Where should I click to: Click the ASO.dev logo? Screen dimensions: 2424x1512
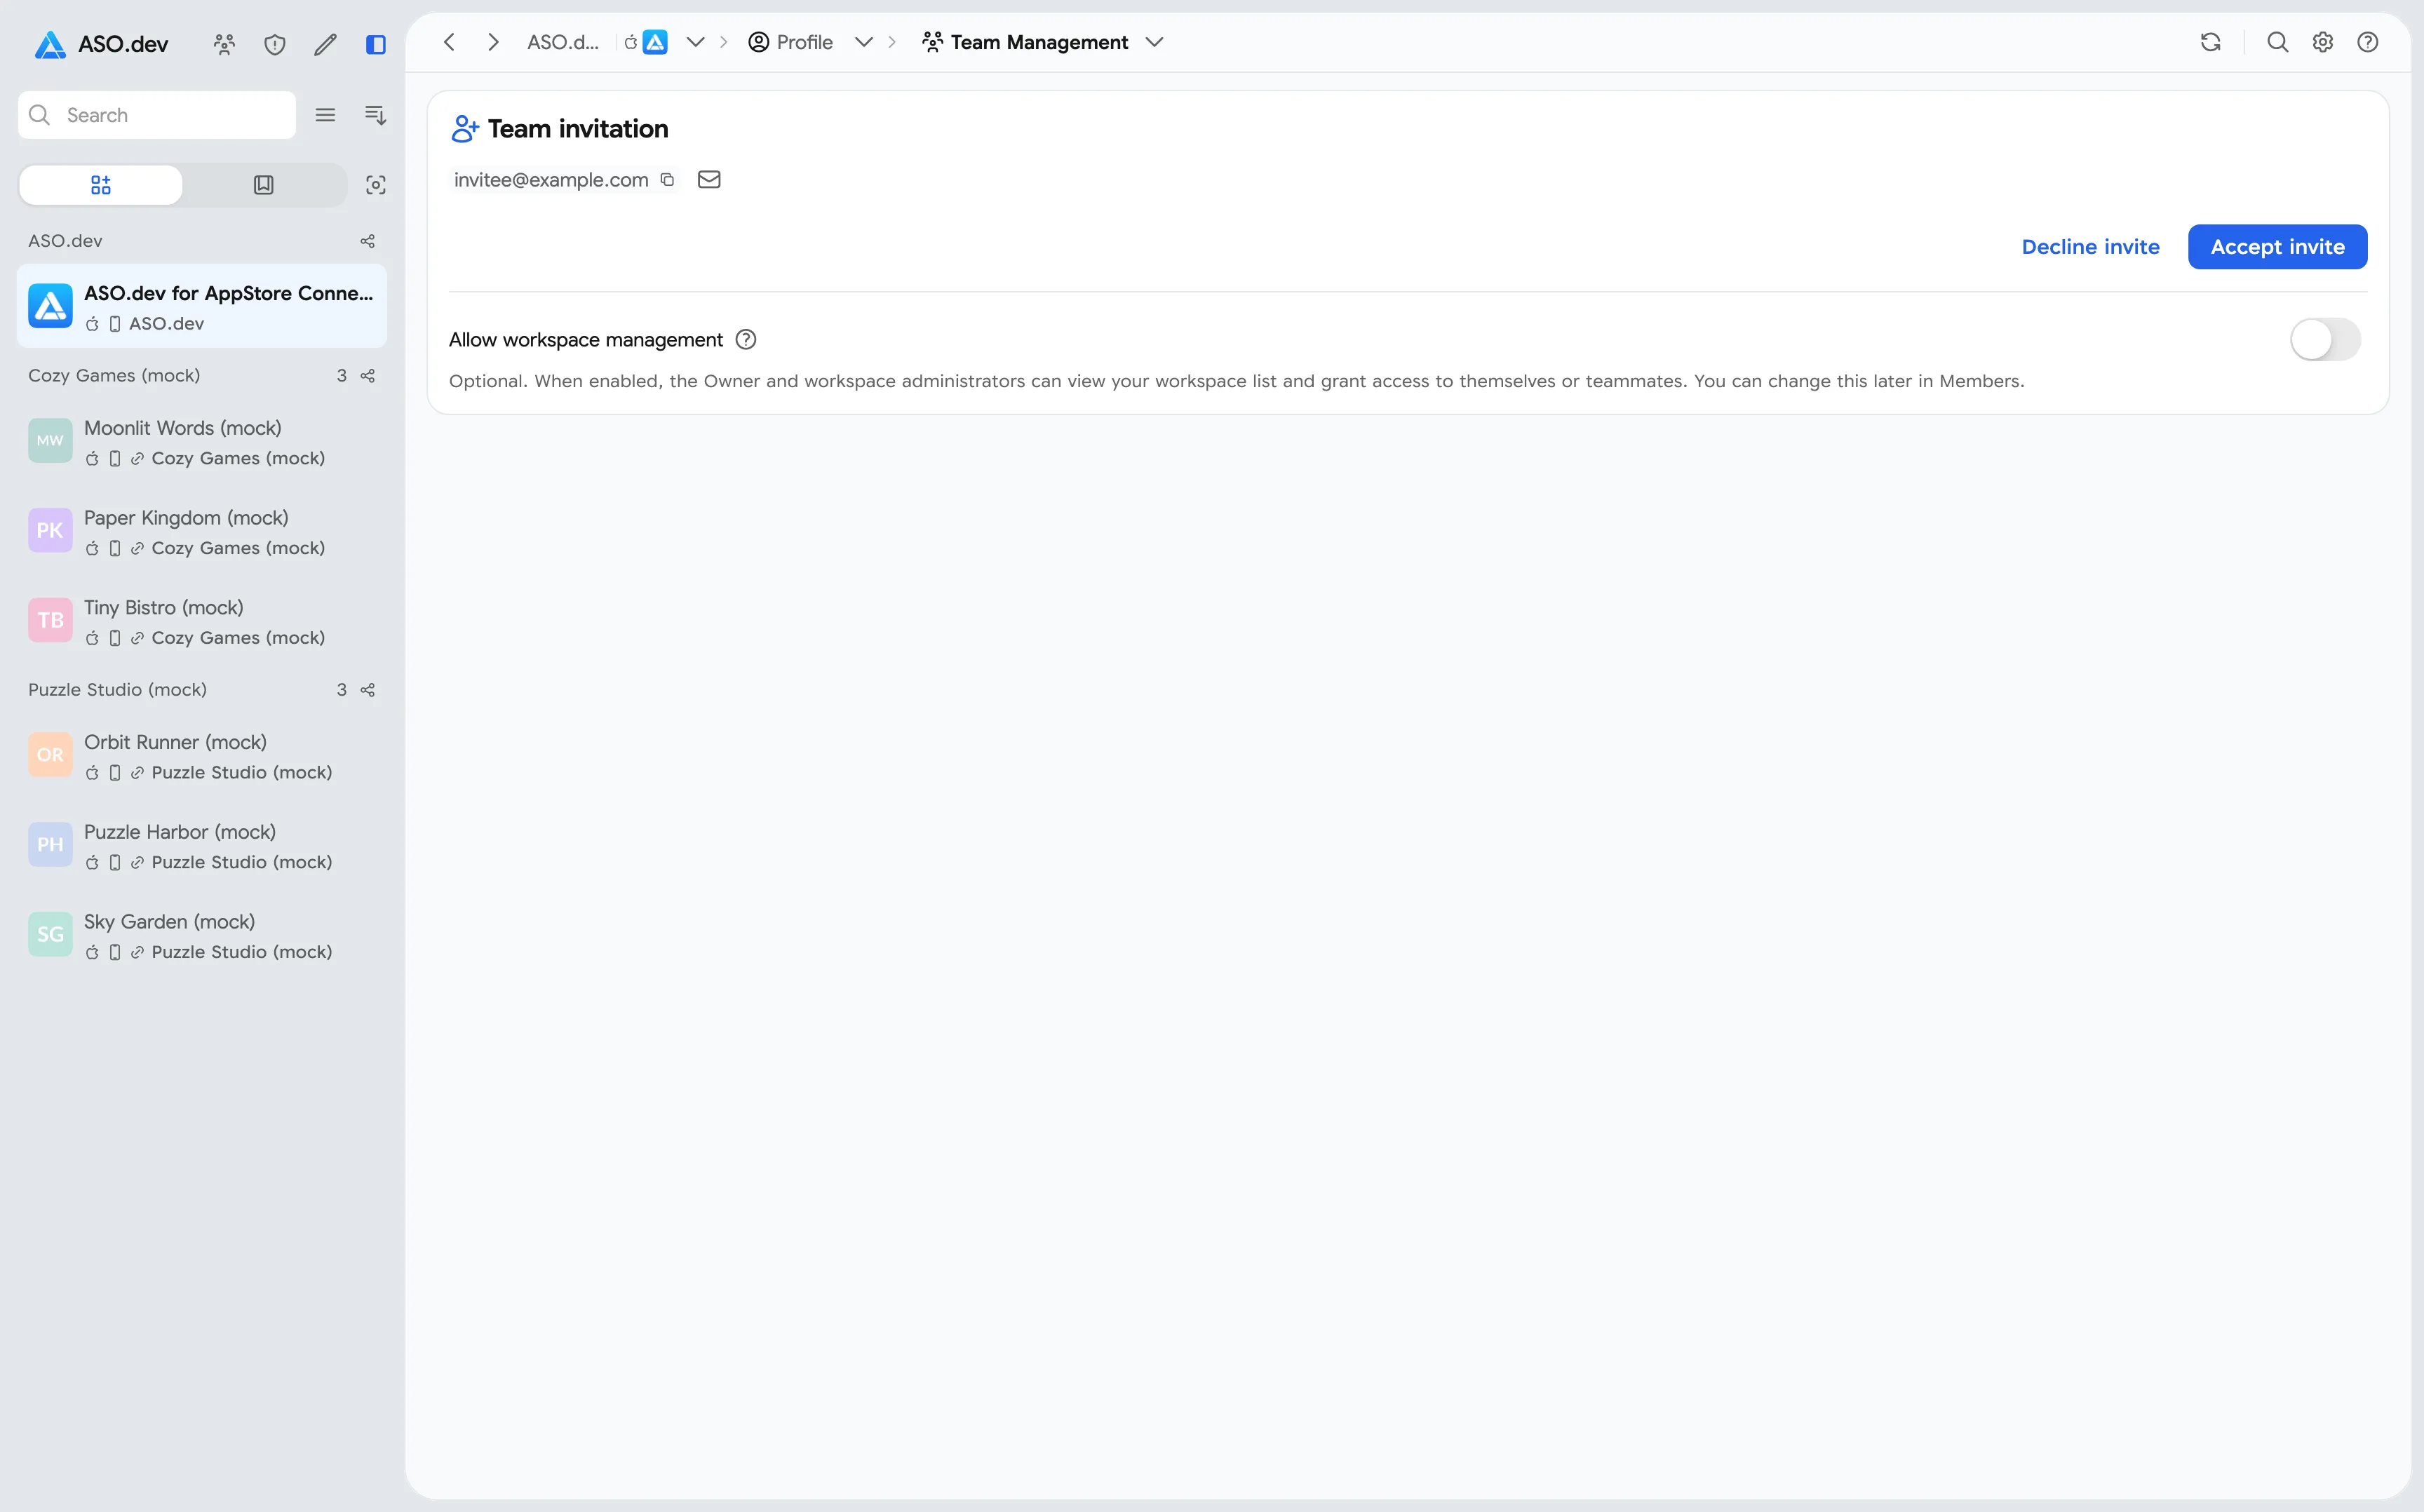pos(101,44)
